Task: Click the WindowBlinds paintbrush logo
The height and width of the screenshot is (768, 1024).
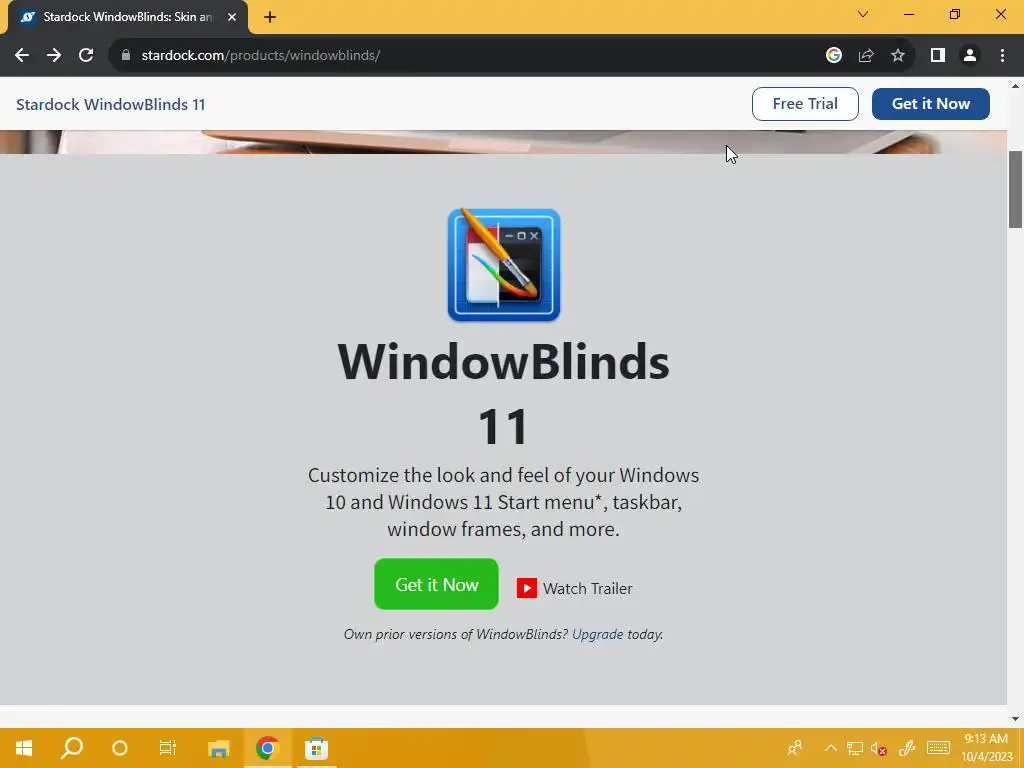Action: tap(504, 265)
